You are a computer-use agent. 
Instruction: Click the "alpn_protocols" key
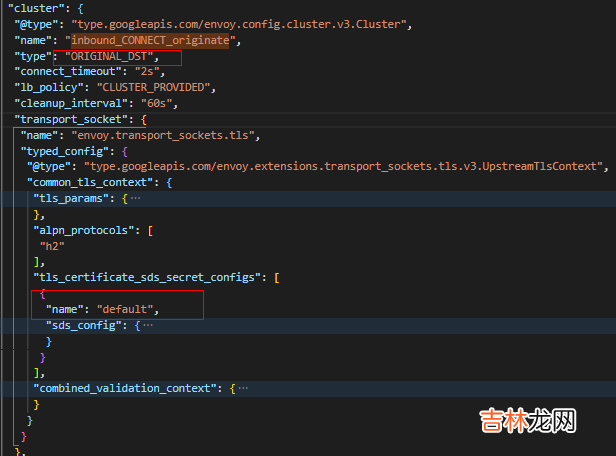(x=84, y=230)
